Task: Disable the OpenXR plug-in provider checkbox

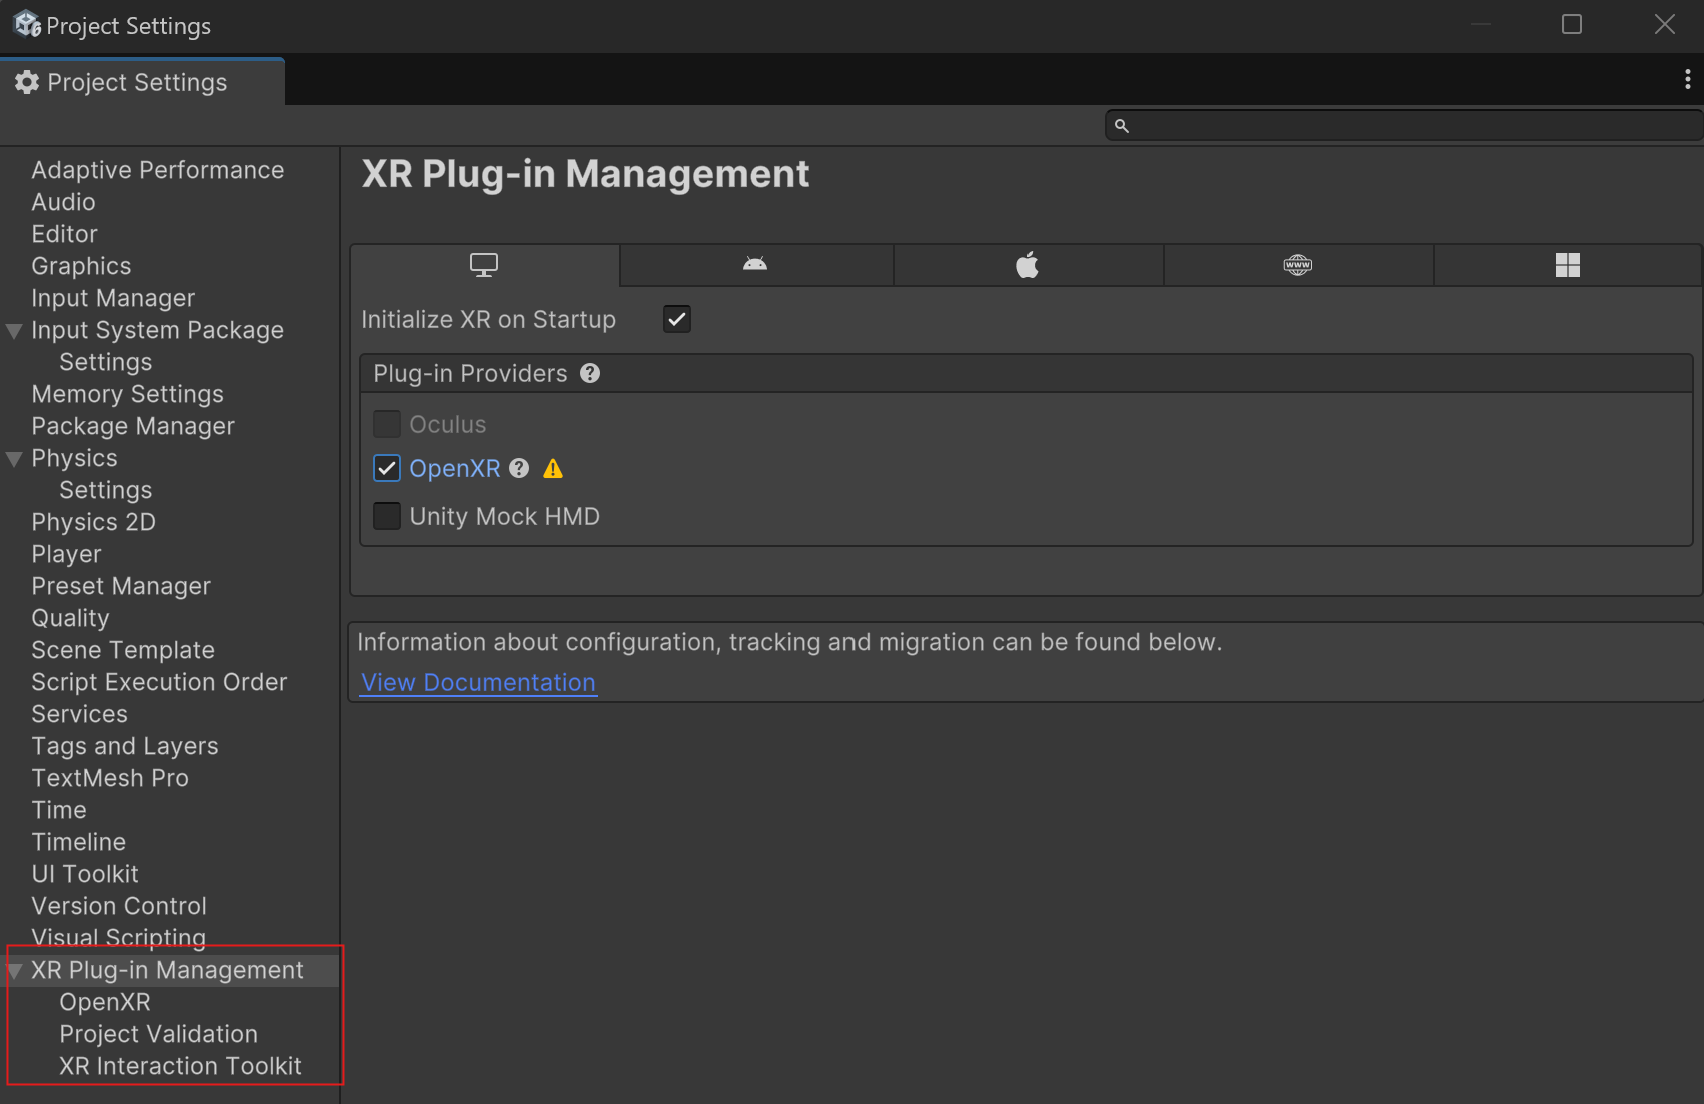Action: pyautogui.click(x=387, y=468)
